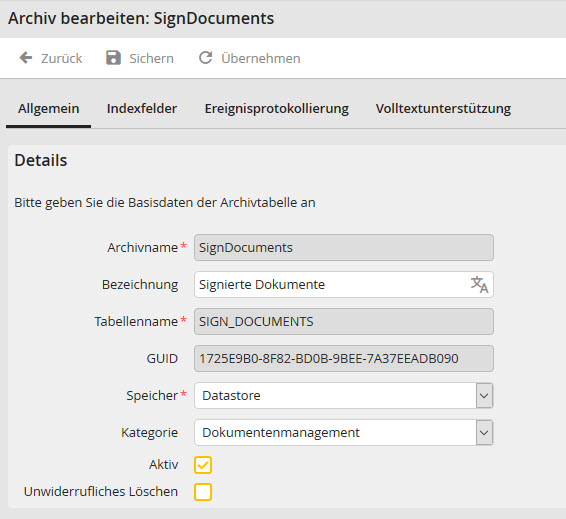Enable Unwiderrufliches Löschen checkbox
Viewport: 566px width, 519px height.
click(203, 492)
